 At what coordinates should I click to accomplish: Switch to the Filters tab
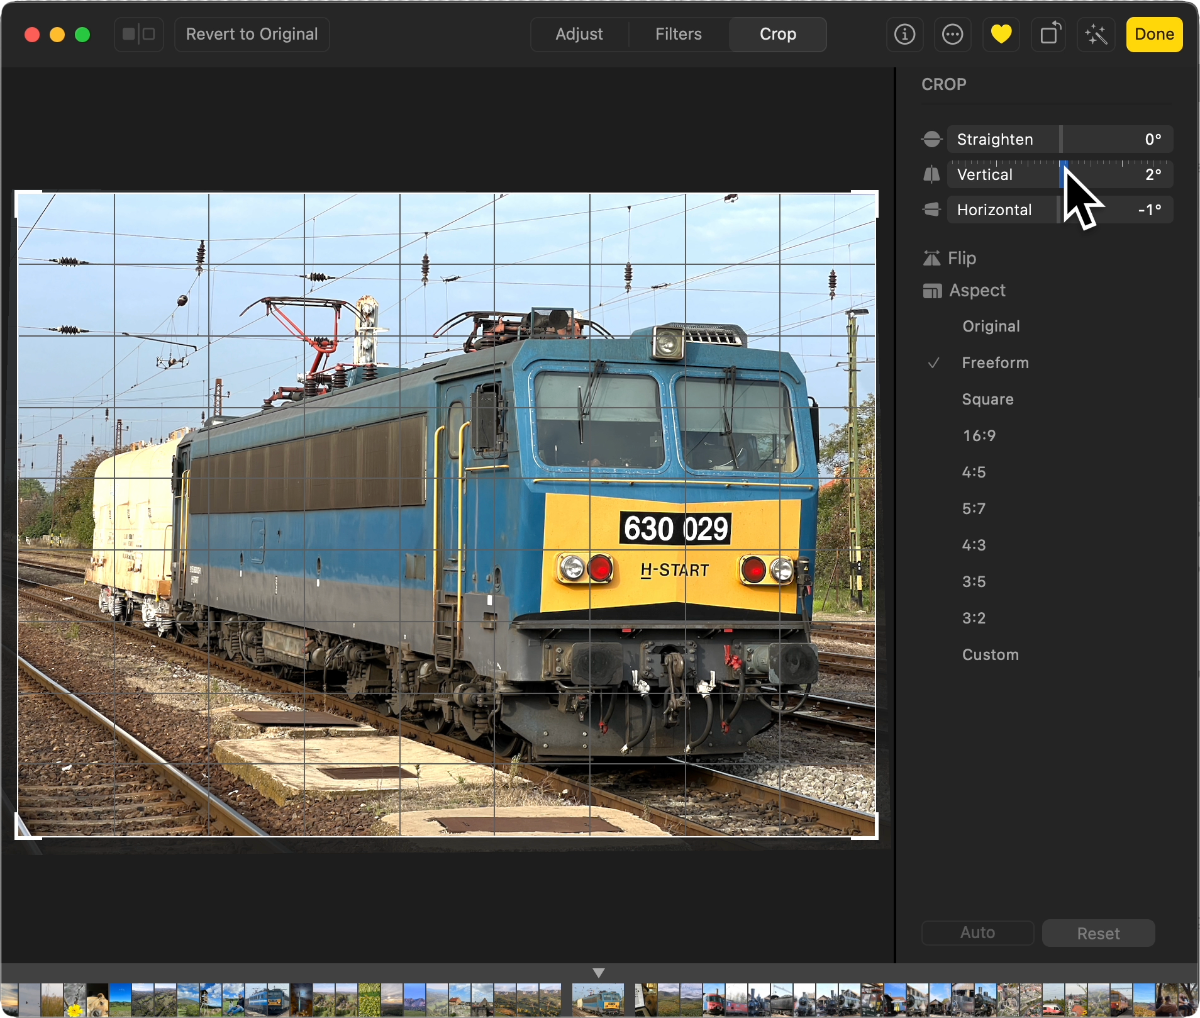[x=678, y=34]
